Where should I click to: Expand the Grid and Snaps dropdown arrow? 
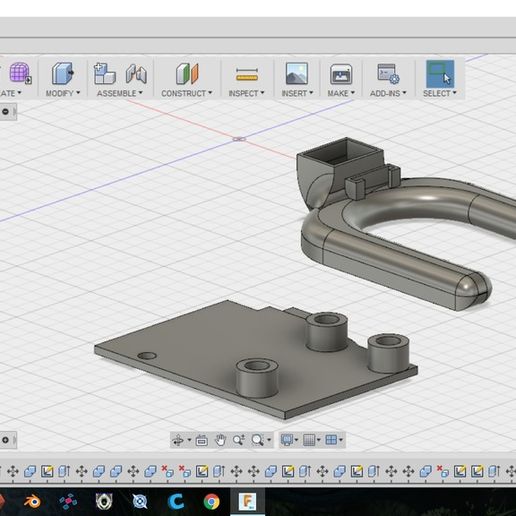(319, 440)
